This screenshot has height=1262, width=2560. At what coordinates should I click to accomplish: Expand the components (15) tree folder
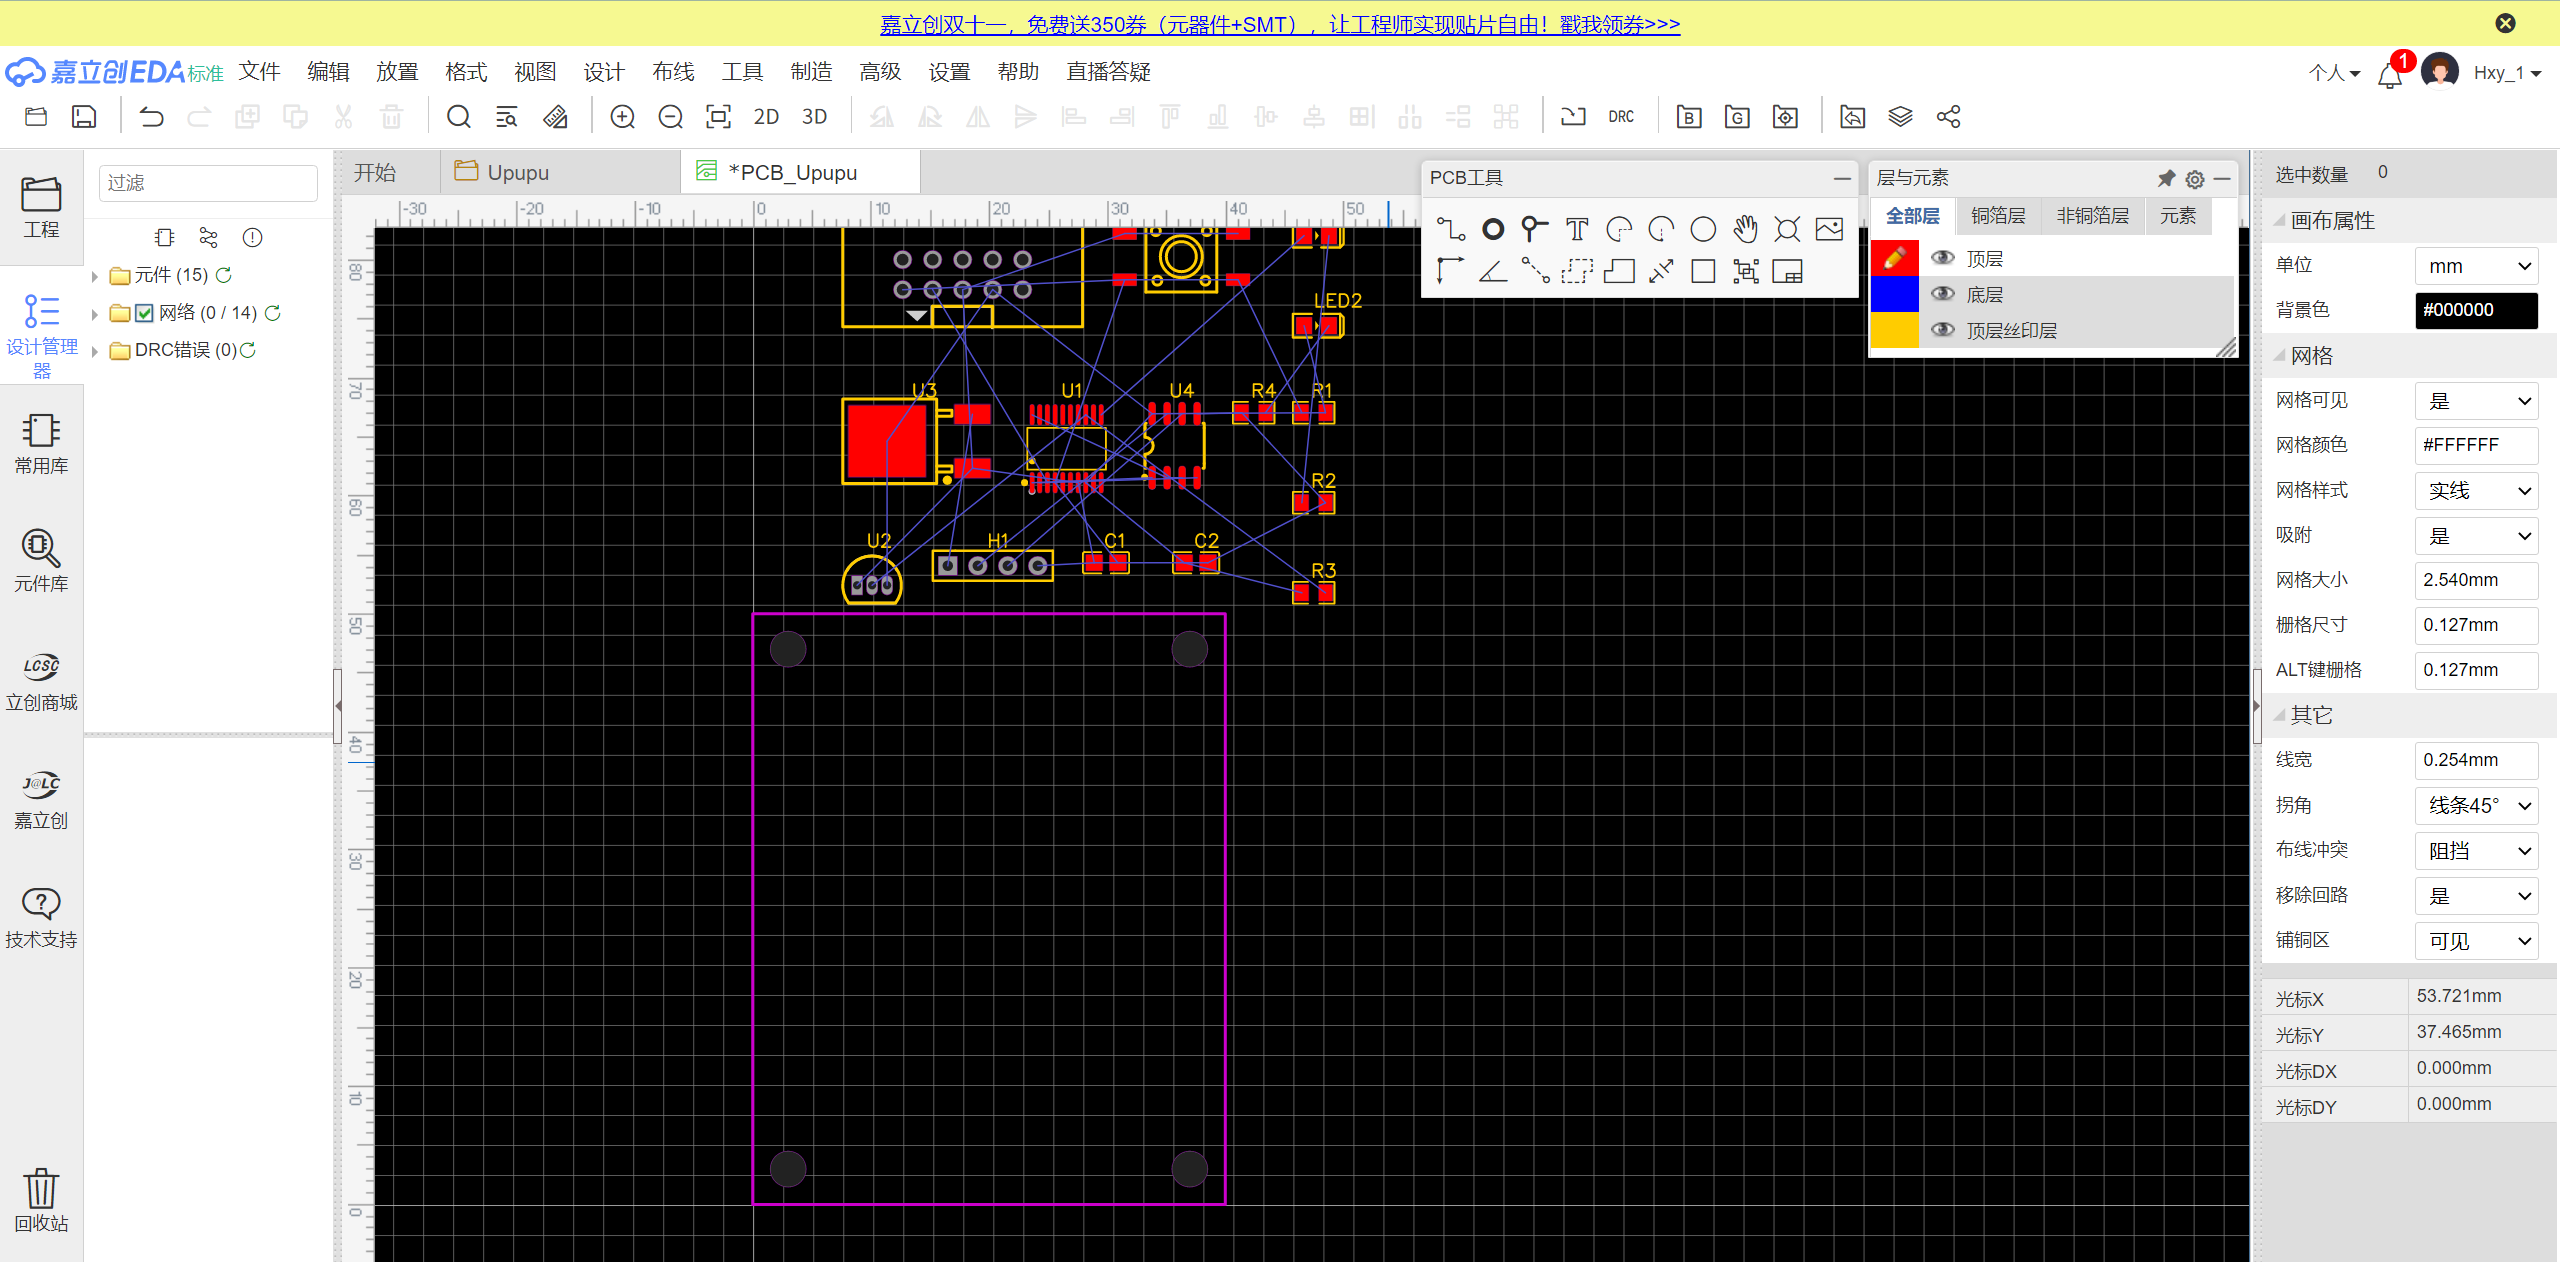coord(95,276)
